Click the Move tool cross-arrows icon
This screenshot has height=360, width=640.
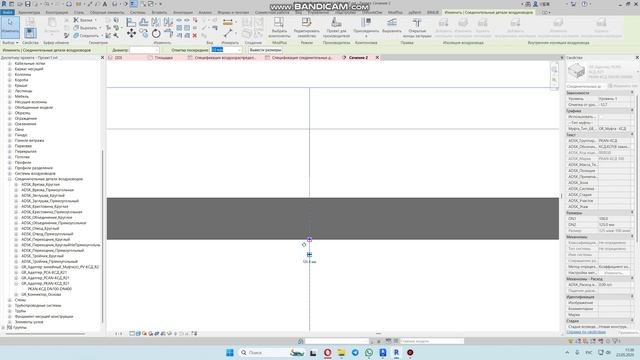[x=131, y=33]
